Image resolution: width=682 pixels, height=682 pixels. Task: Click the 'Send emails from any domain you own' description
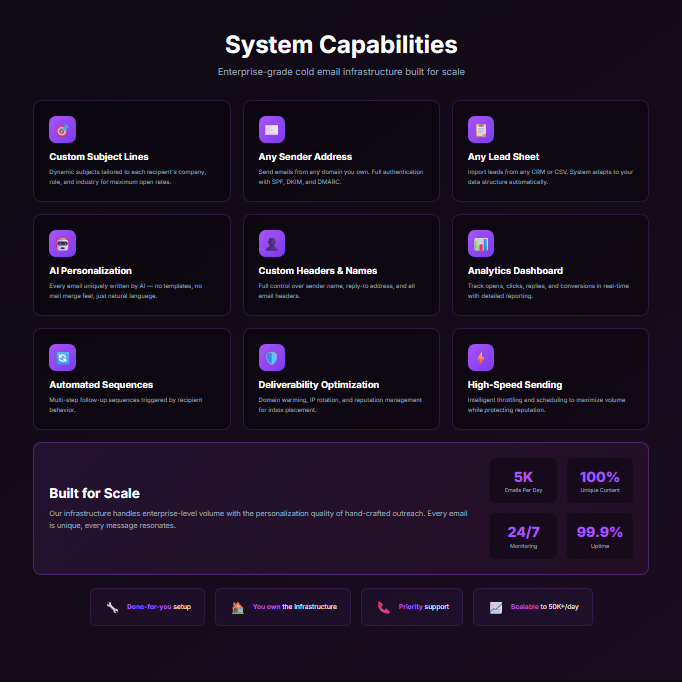coord(341,177)
